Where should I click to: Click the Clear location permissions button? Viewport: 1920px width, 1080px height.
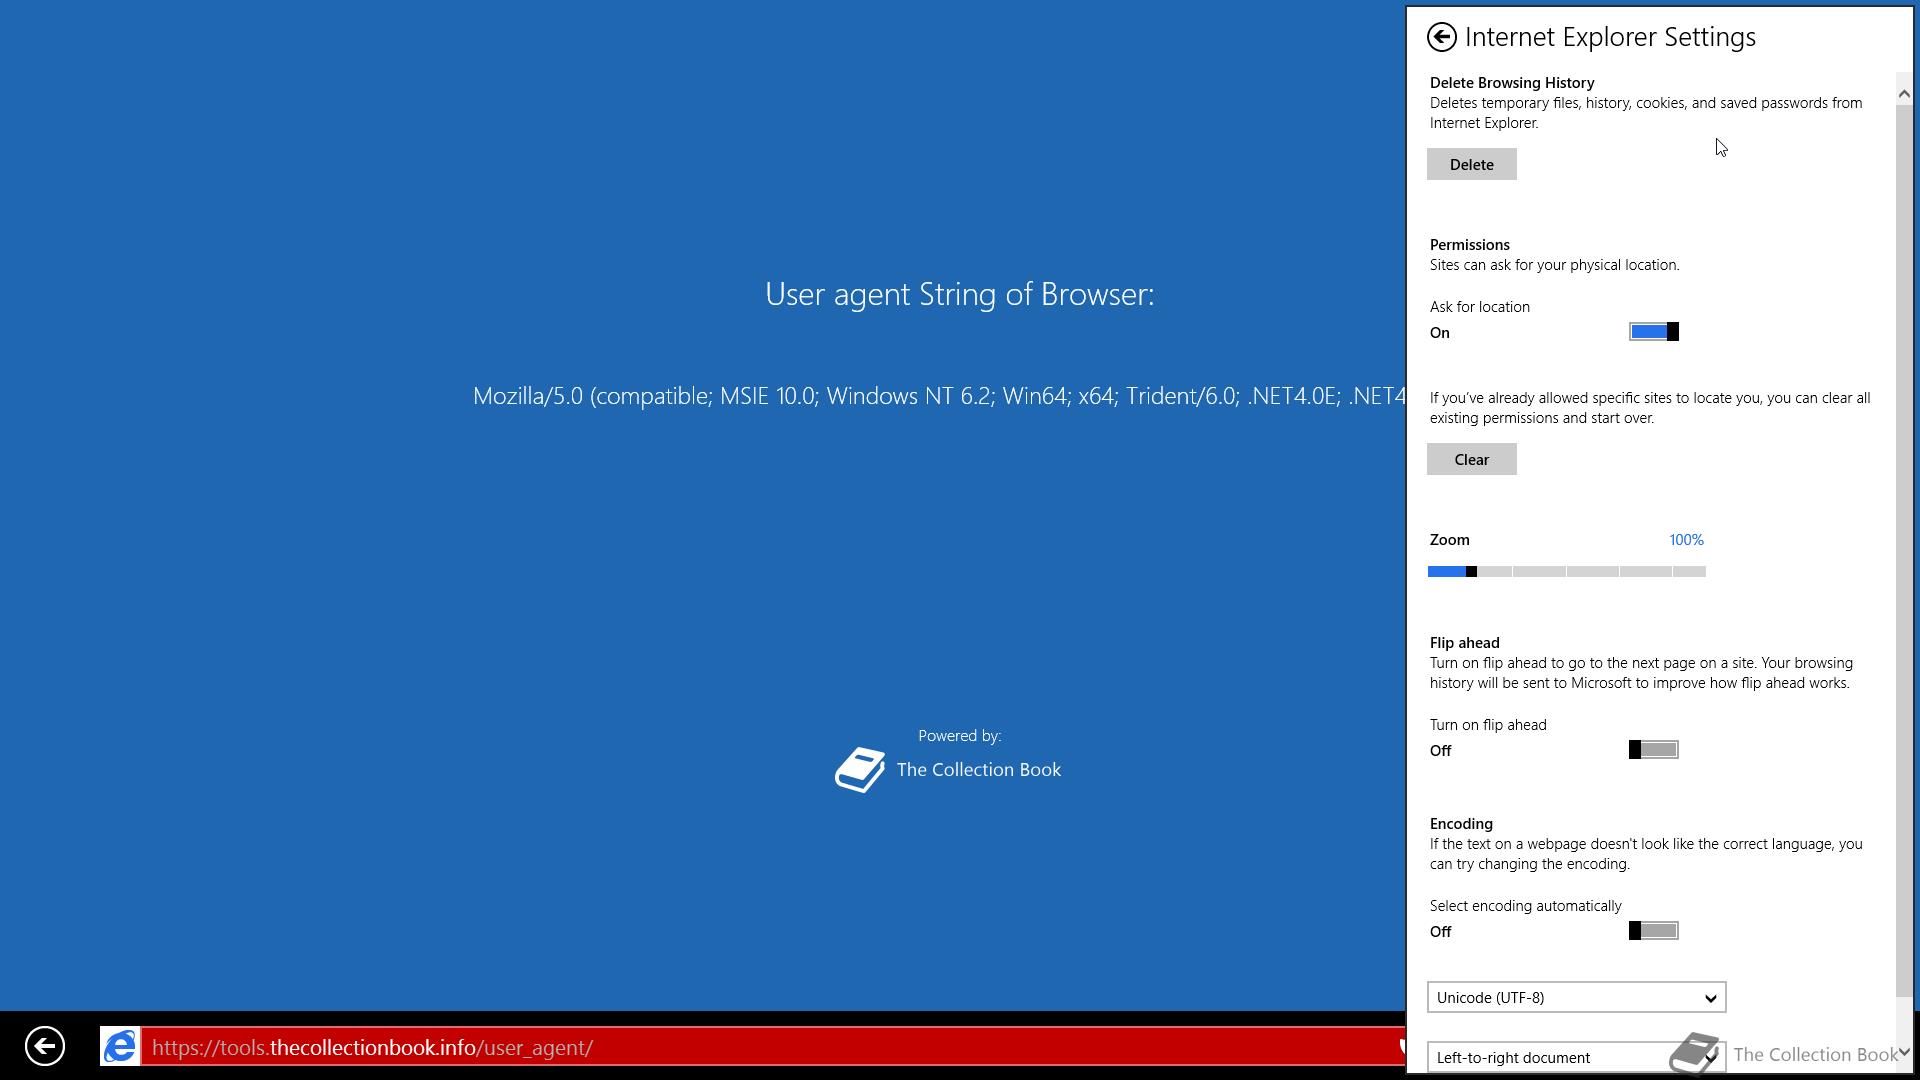(1471, 459)
